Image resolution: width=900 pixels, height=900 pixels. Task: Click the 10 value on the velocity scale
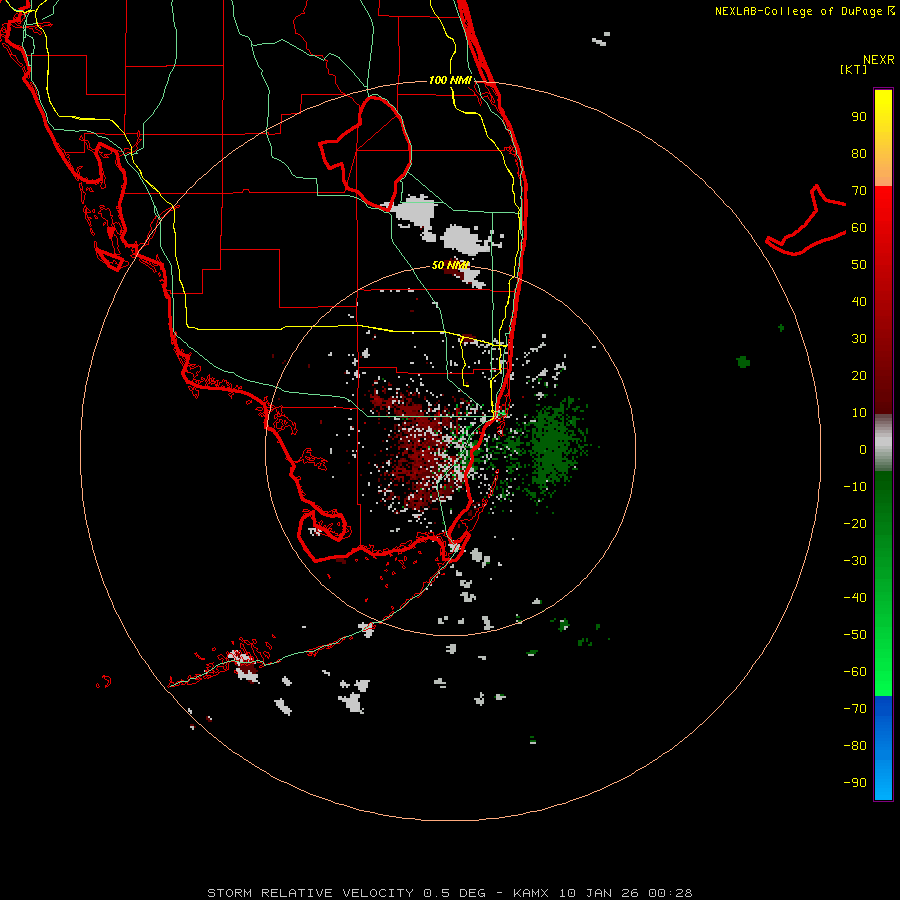pyautogui.click(x=859, y=413)
